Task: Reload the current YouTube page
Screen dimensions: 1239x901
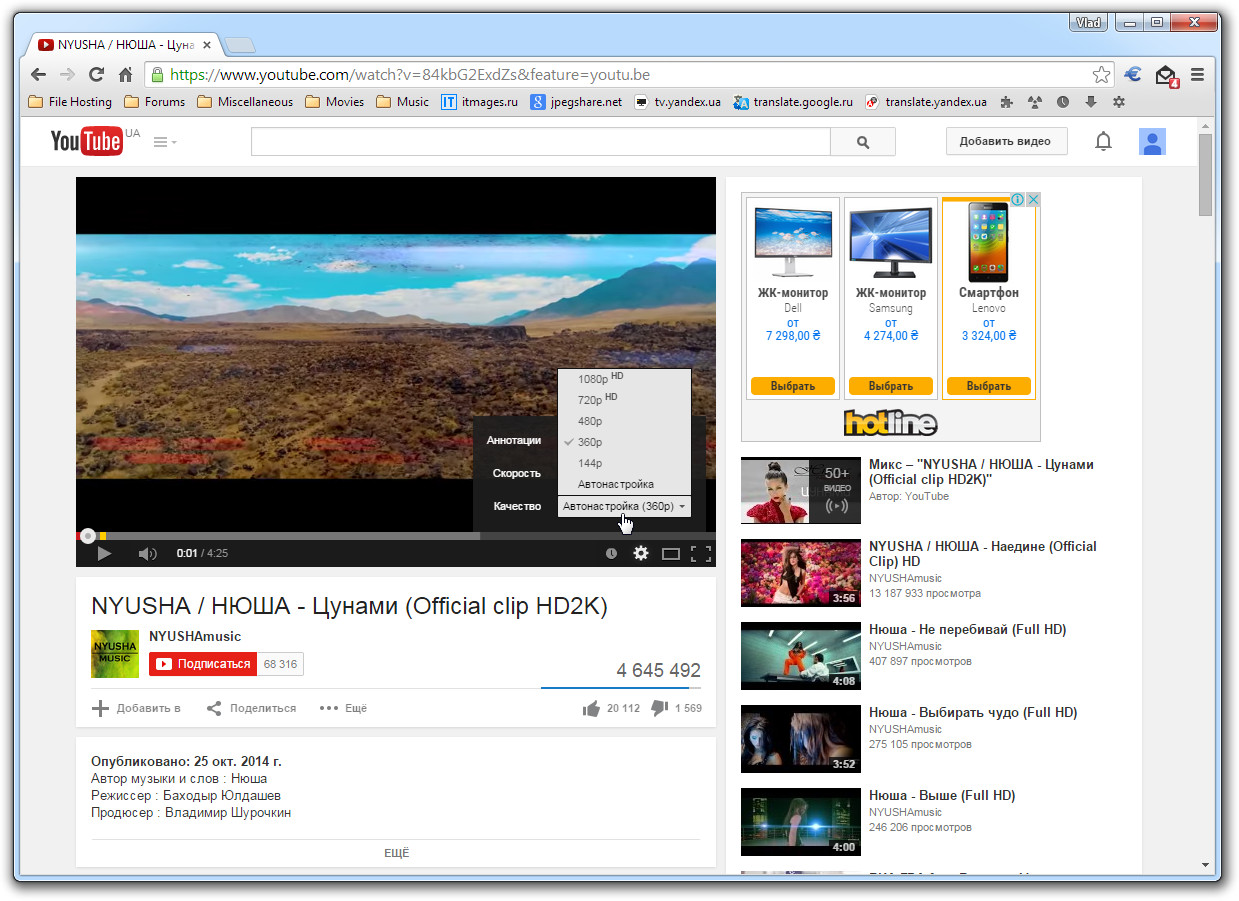Action: coord(96,74)
